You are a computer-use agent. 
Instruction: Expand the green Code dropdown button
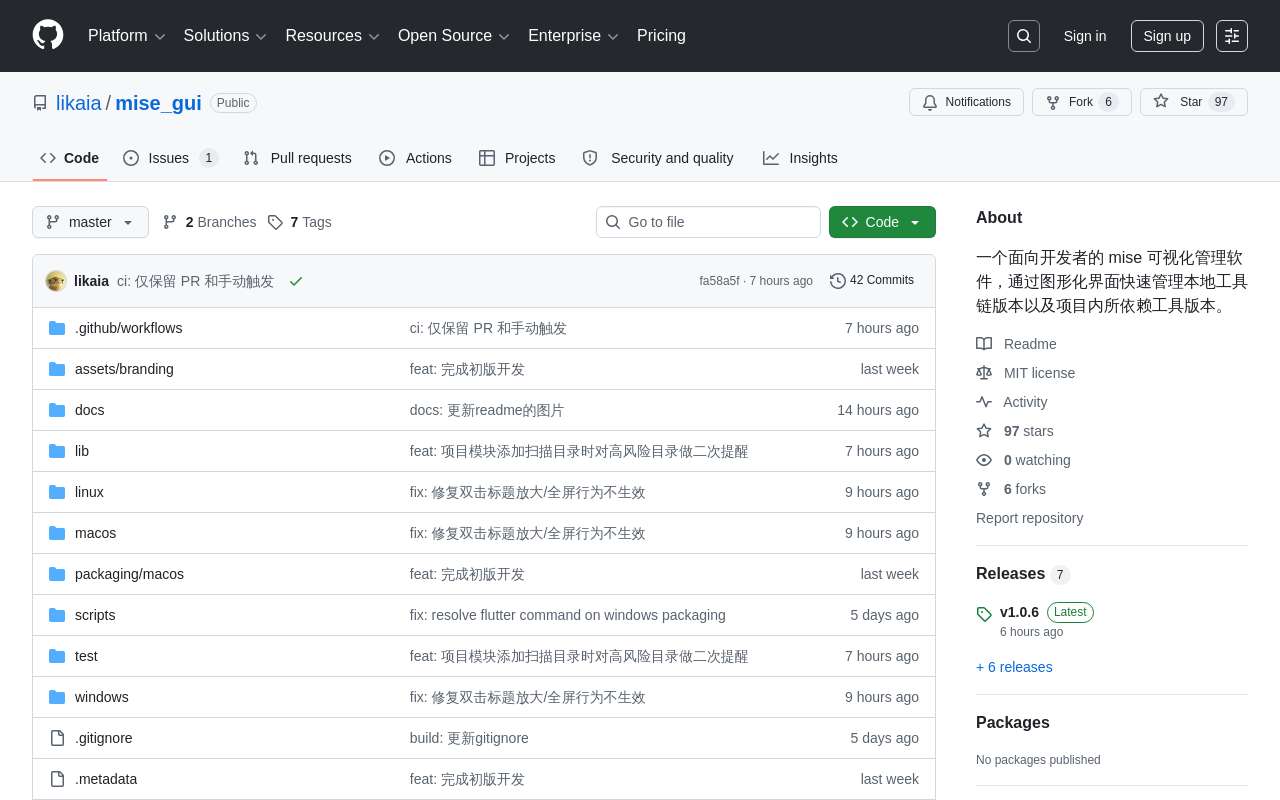[x=882, y=222]
